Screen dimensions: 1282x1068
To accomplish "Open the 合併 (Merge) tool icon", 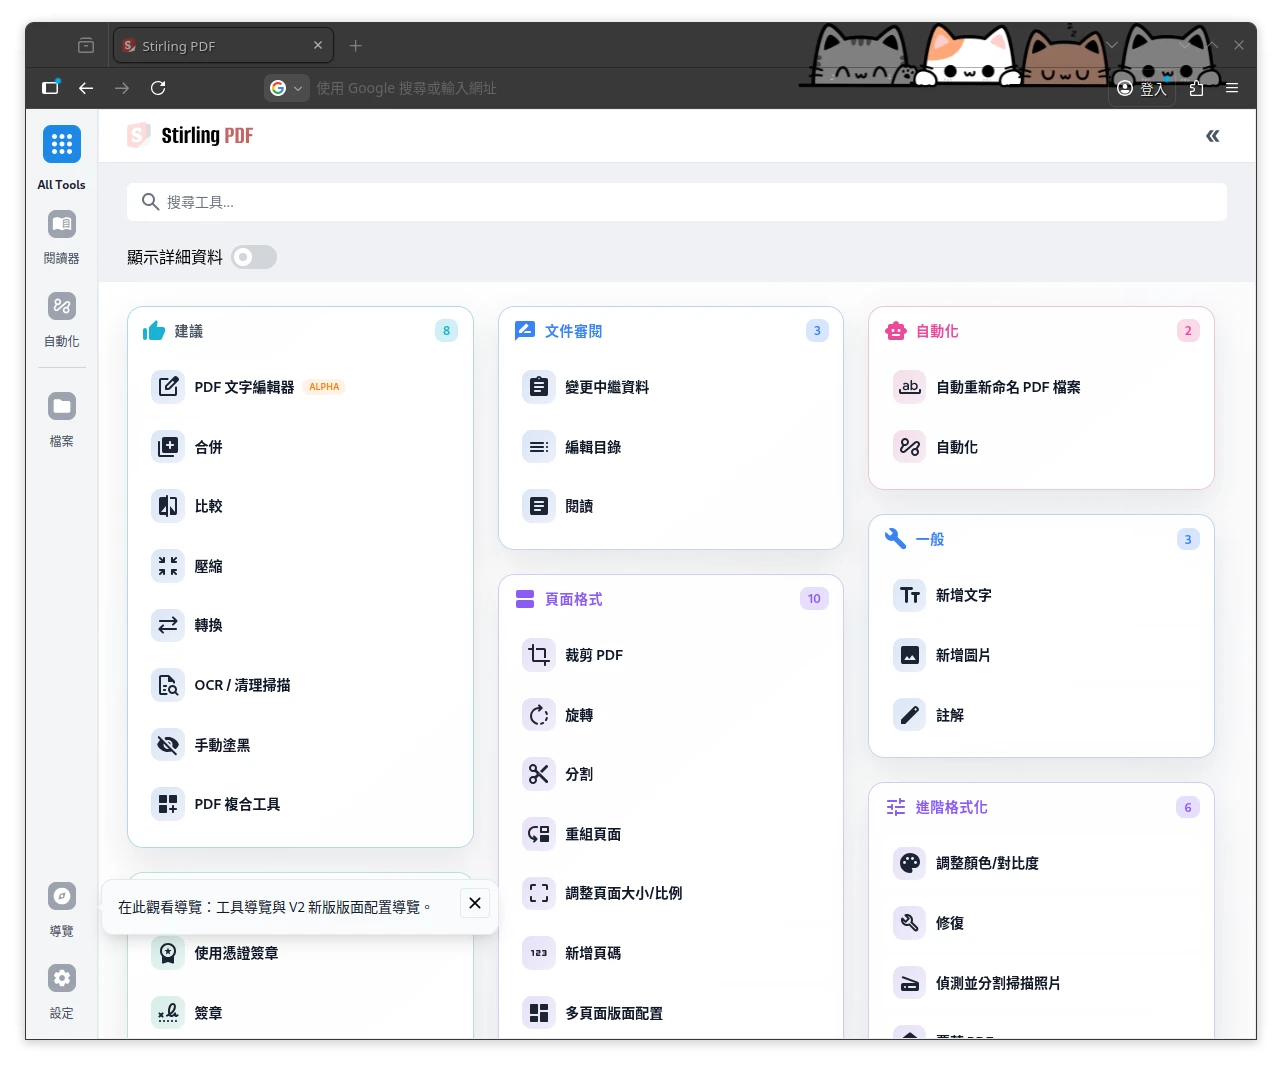I will (168, 447).
